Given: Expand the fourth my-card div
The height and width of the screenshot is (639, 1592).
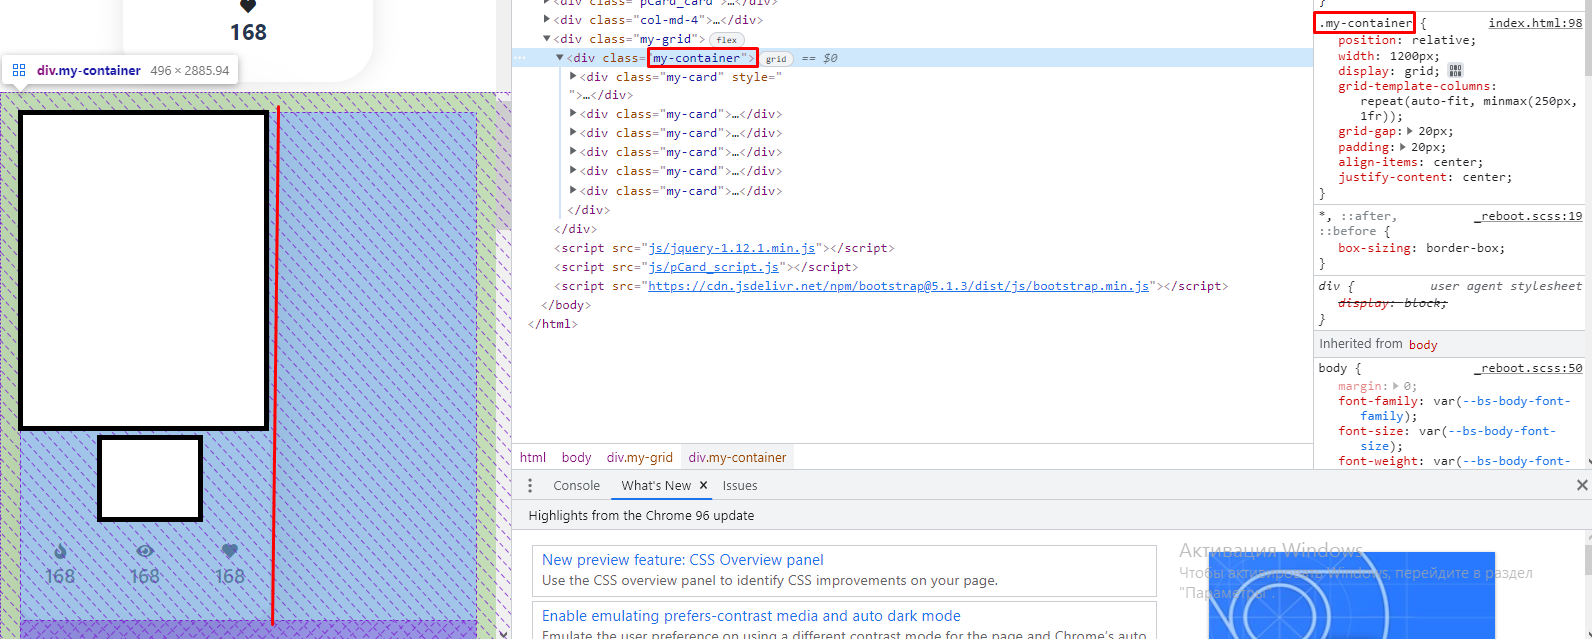Looking at the screenshot, I should tap(573, 152).
